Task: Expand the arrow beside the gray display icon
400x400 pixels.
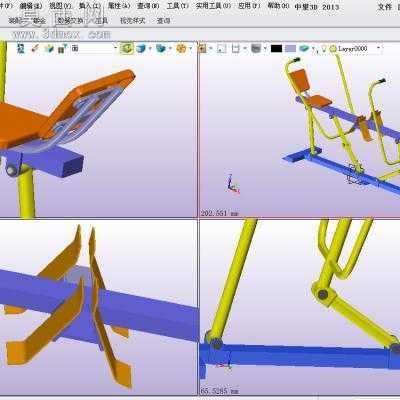Action: click(x=265, y=49)
